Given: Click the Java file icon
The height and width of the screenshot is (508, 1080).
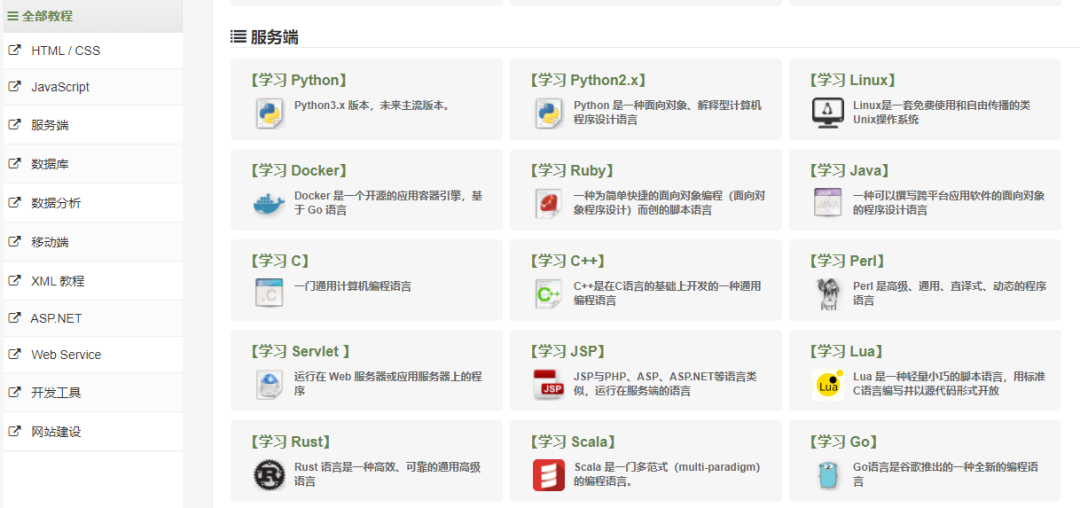Looking at the screenshot, I should 828,204.
